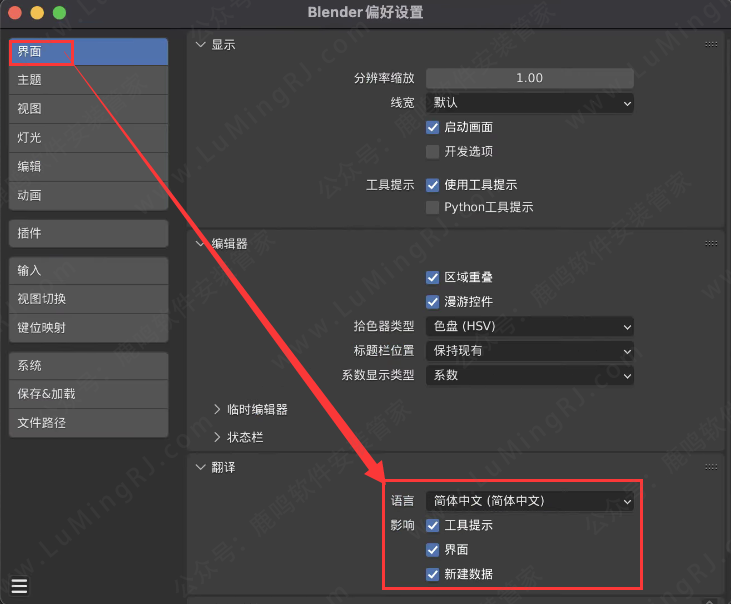The width and height of the screenshot is (731, 604).
Task: Open the 拾色器类型 dropdown
Action: click(529, 326)
